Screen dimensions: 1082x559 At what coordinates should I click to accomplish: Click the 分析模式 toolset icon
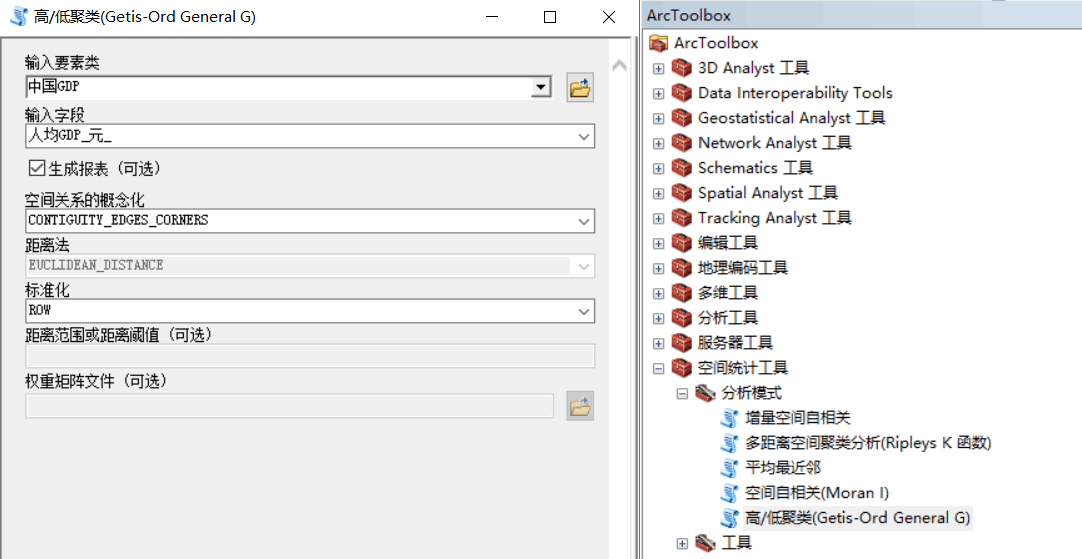click(705, 393)
